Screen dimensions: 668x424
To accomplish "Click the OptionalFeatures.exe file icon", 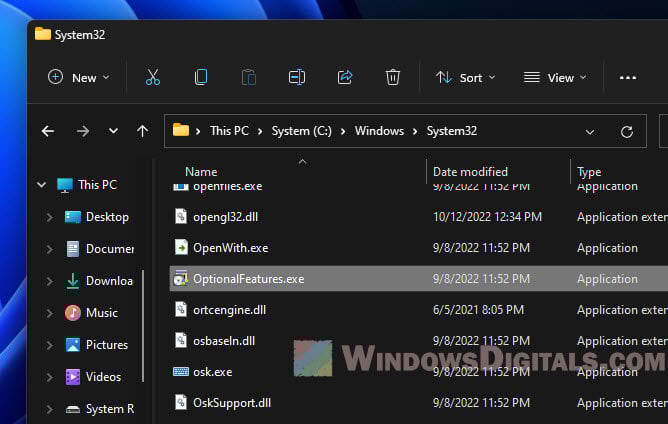I will 181,278.
